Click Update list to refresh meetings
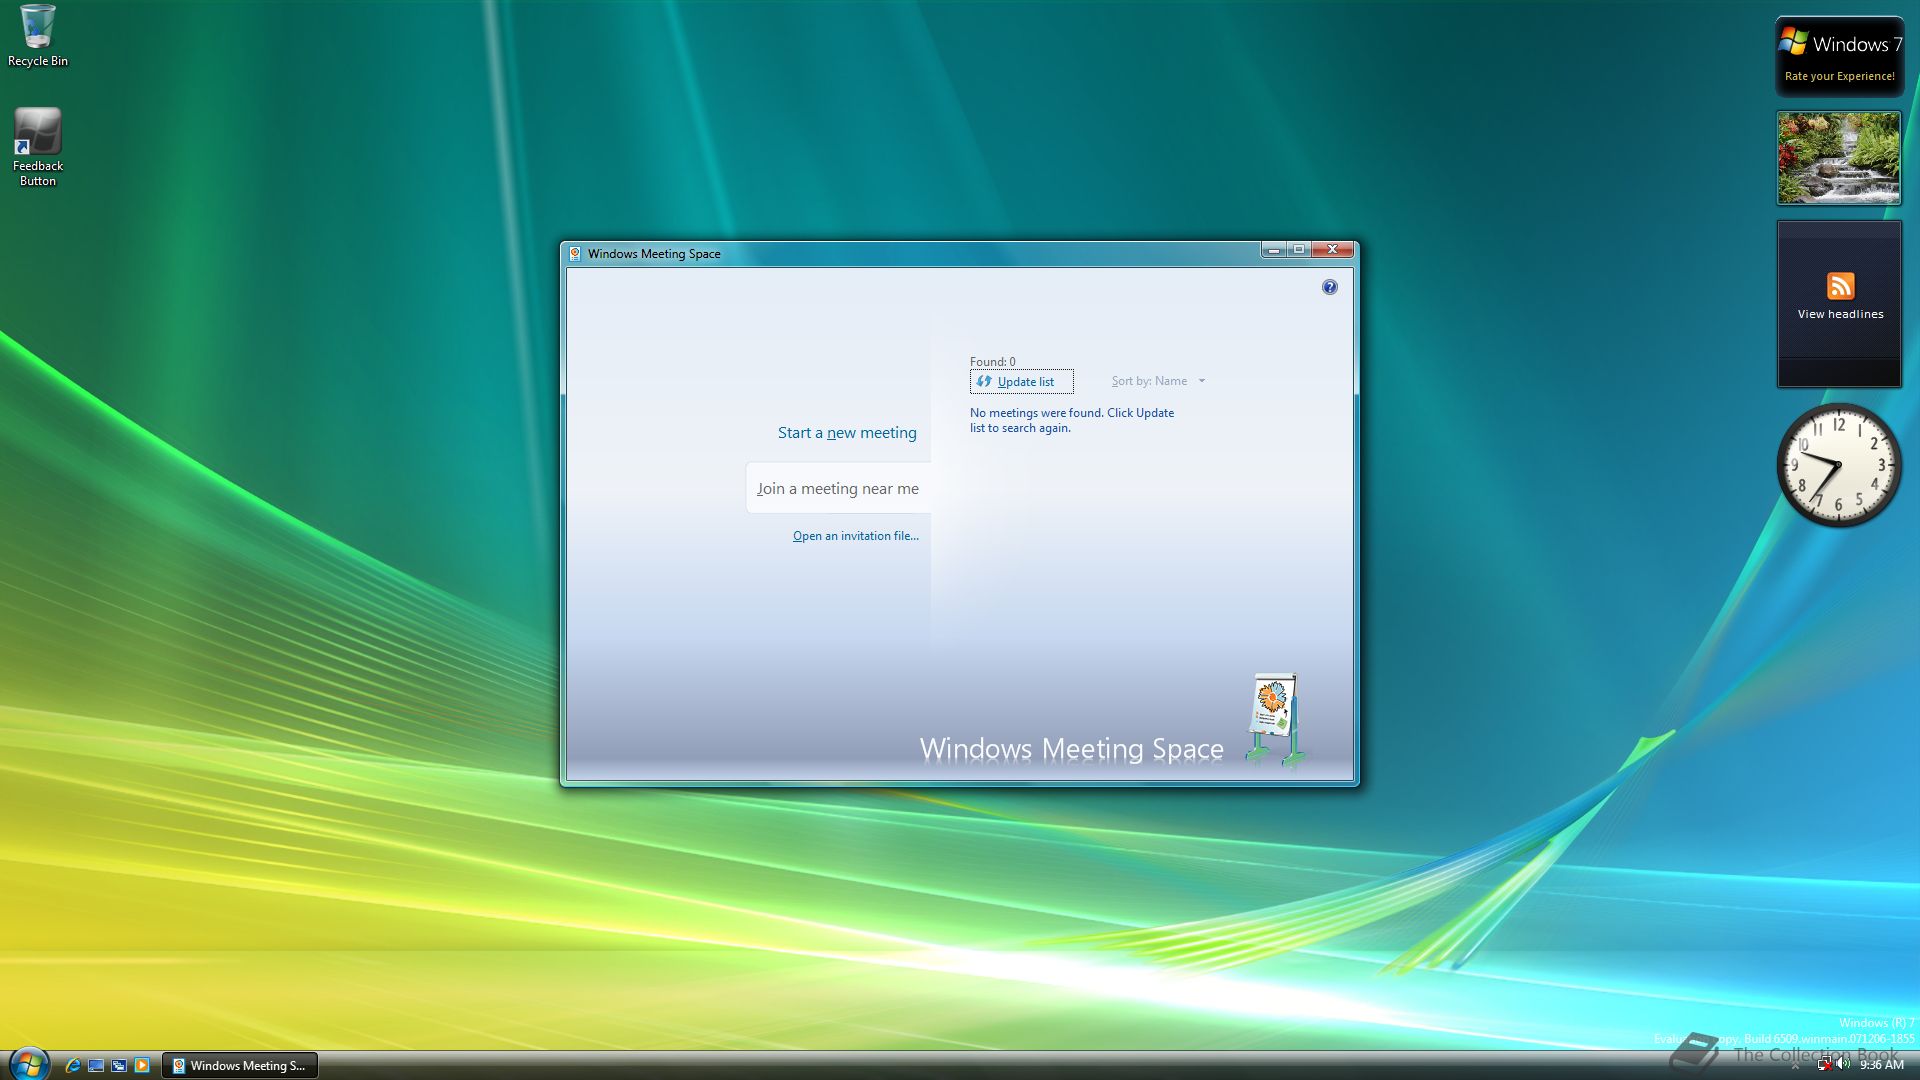The height and width of the screenshot is (1080, 1920). pos(1021,381)
